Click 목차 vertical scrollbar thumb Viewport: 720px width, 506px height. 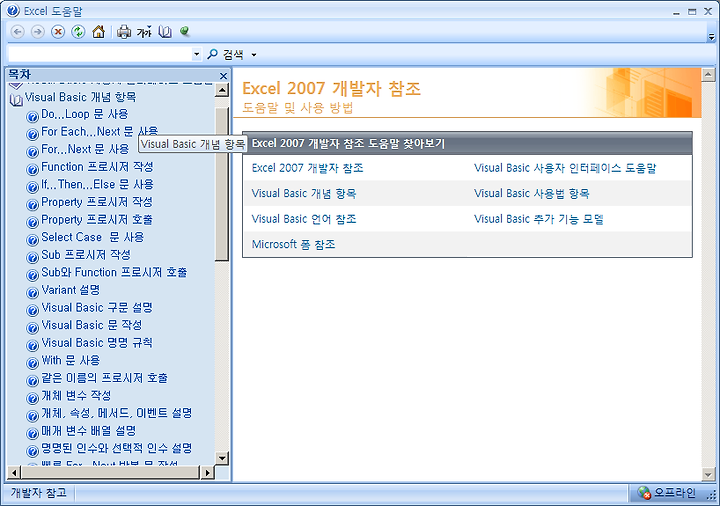222,184
